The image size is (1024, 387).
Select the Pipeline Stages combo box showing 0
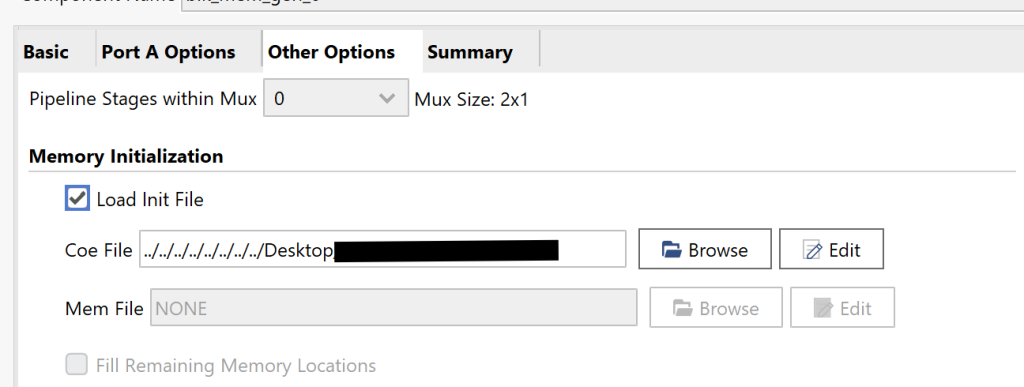pyautogui.click(x=336, y=98)
